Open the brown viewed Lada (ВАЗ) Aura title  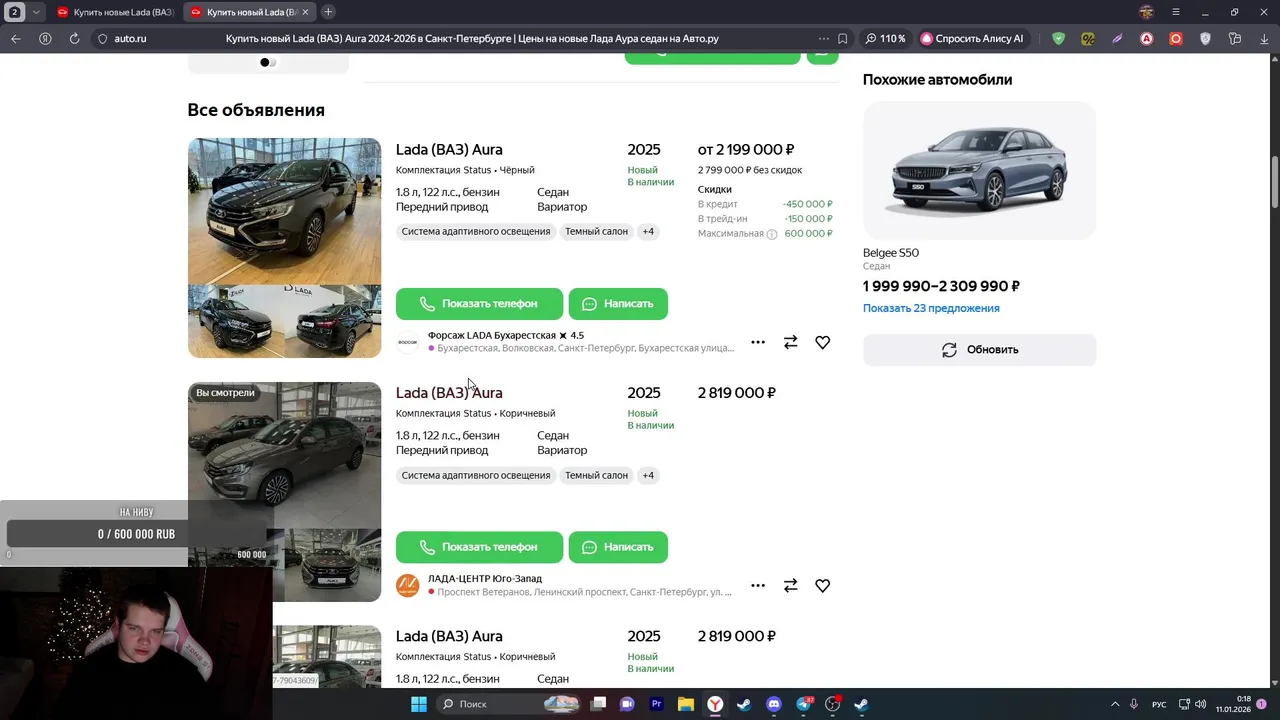point(449,393)
